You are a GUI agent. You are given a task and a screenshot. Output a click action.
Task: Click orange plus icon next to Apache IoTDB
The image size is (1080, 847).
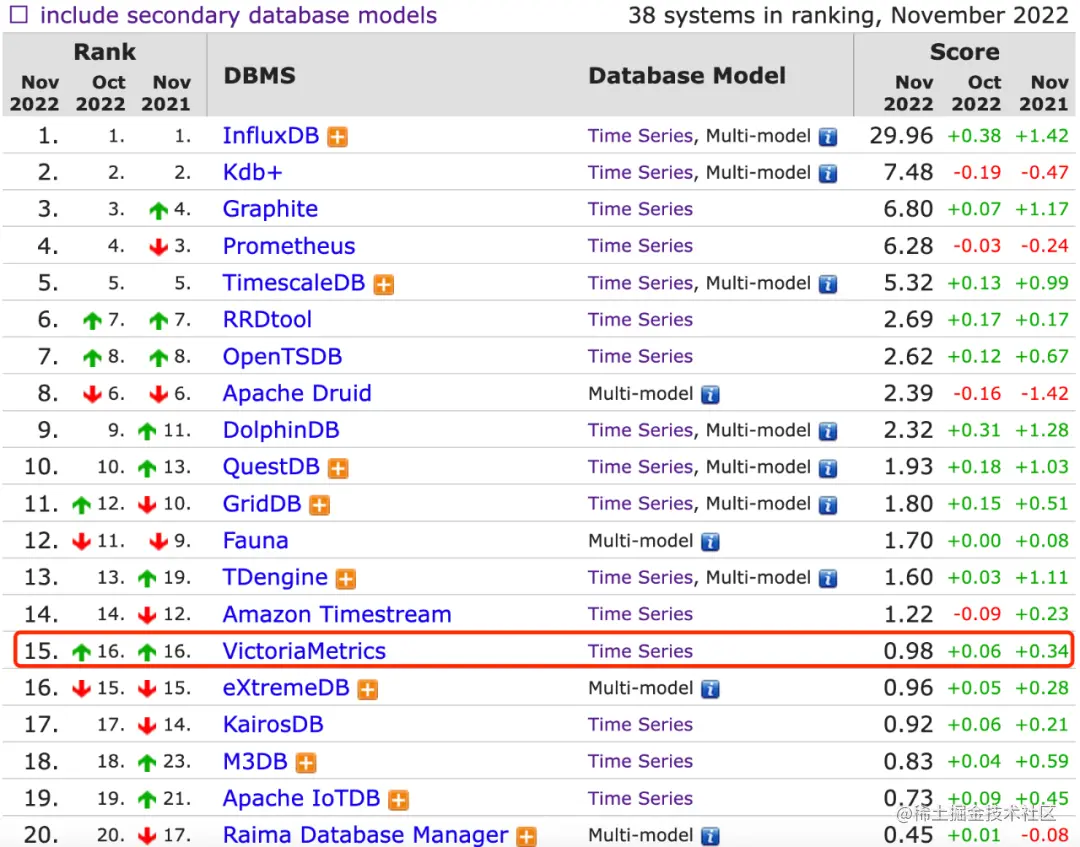point(398,800)
